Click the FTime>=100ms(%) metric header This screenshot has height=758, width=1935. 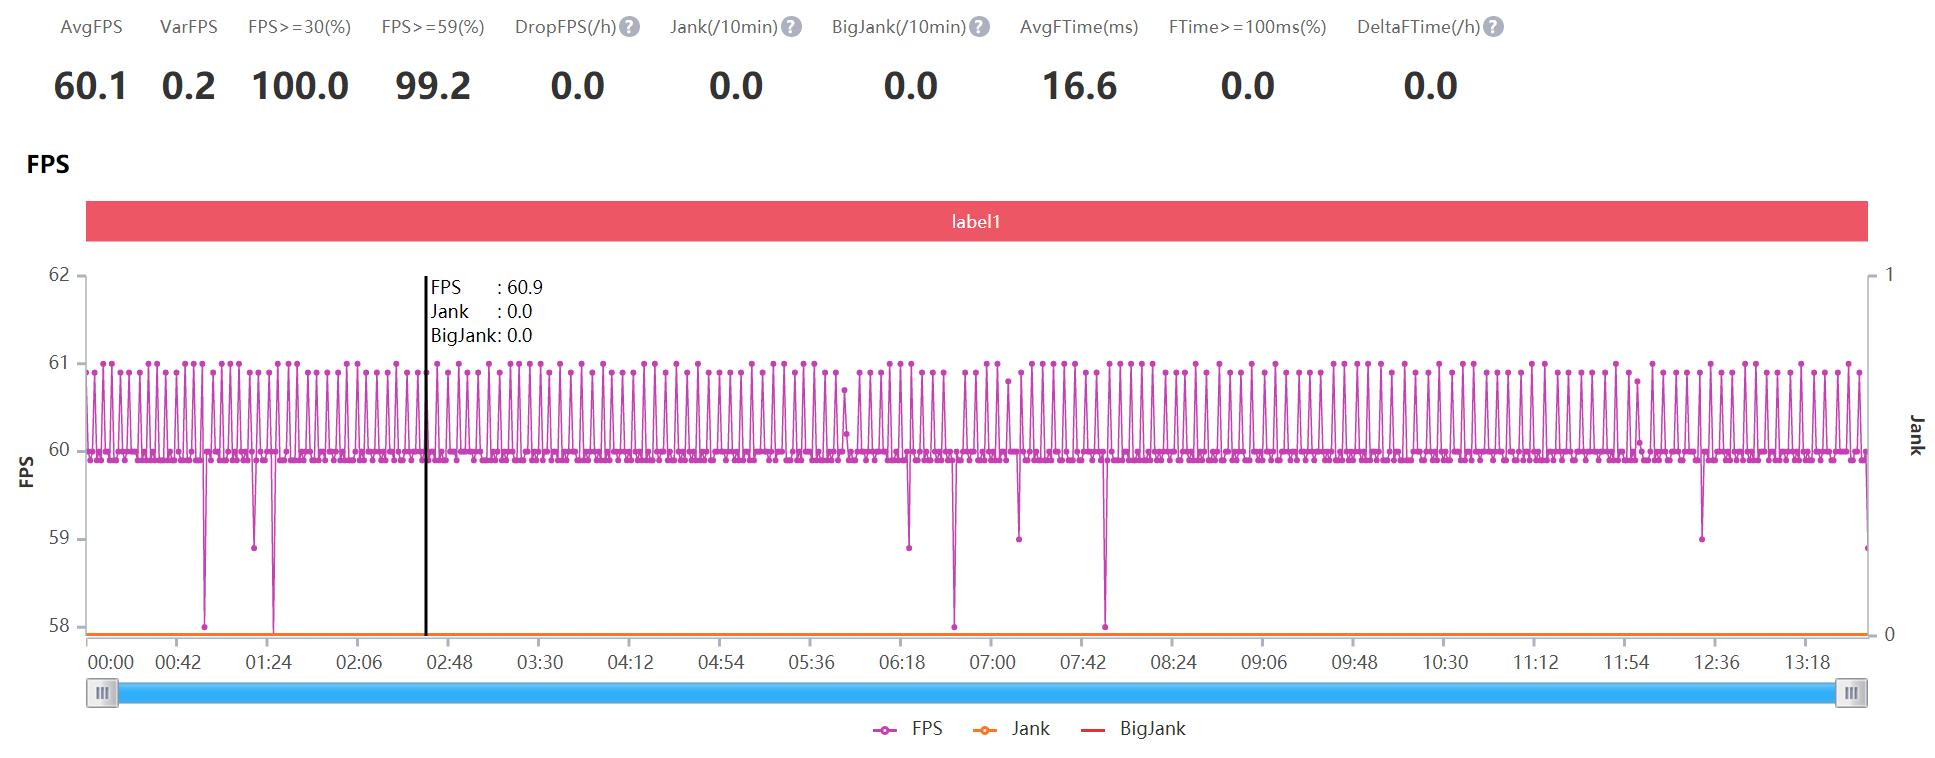(x=1247, y=27)
